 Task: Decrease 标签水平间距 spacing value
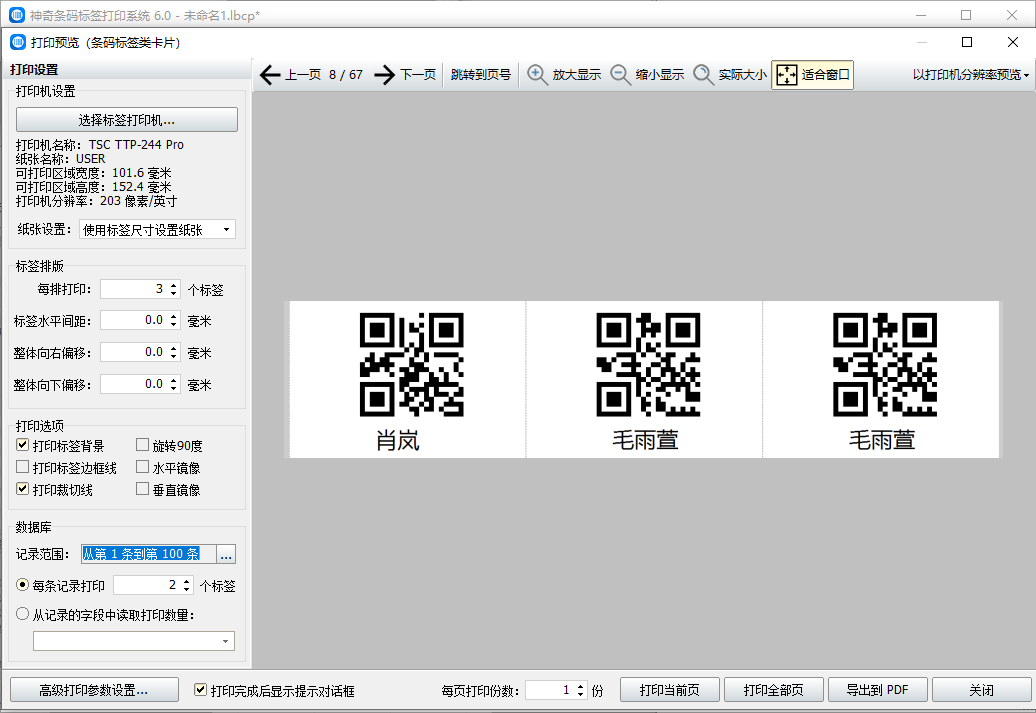(x=174, y=325)
